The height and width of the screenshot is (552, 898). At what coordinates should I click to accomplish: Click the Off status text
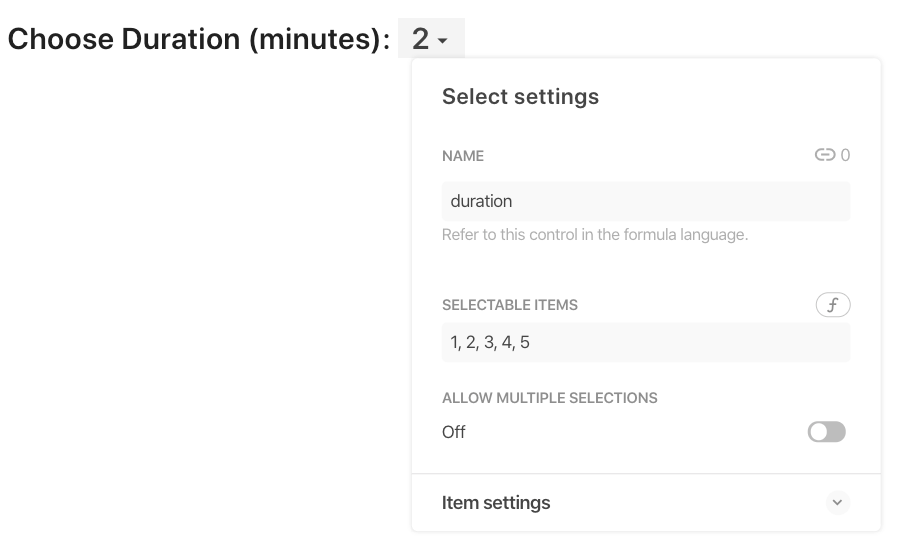point(453,433)
